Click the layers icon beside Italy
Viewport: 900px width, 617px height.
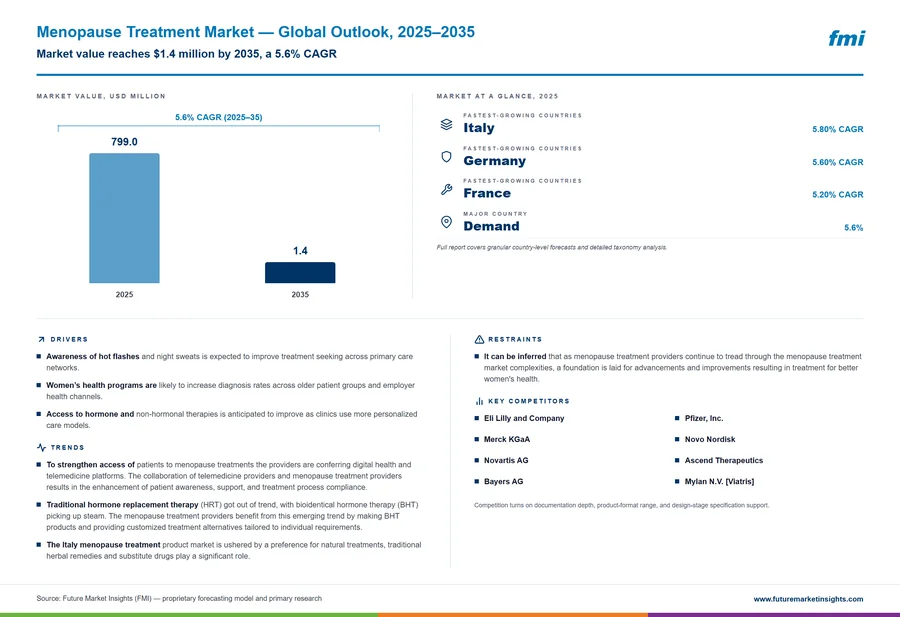(446, 124)
